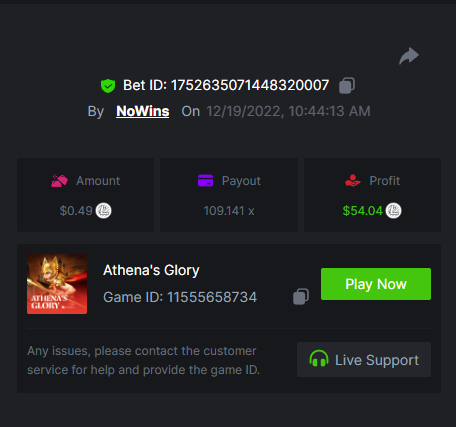Viewport: 456px width, 427px height.
Task: Open Live Support chat
Action: (x=364, y=360)
